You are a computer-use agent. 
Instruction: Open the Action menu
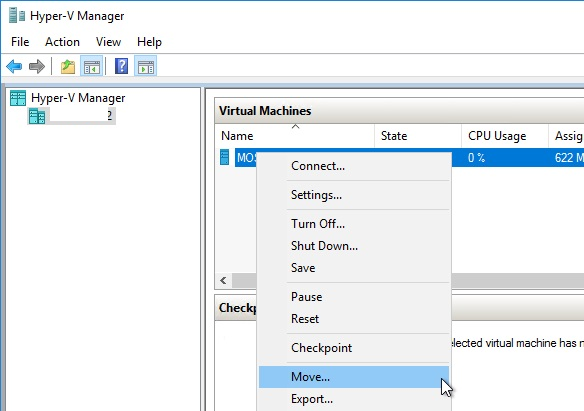tap(62, 42)
